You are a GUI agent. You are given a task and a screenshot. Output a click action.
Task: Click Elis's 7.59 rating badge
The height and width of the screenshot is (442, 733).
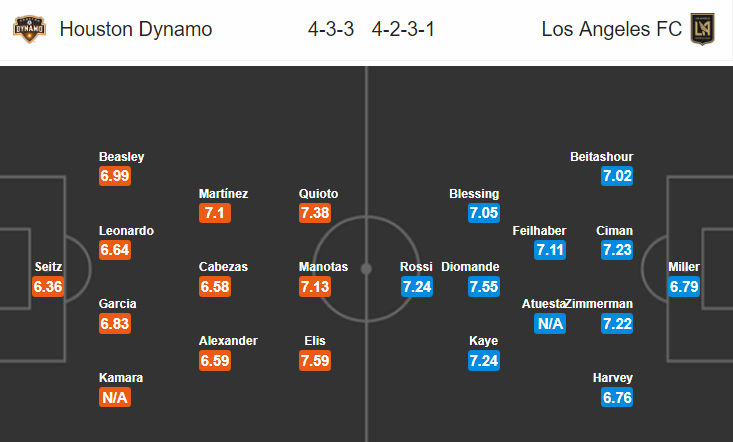tap(315, 361)
